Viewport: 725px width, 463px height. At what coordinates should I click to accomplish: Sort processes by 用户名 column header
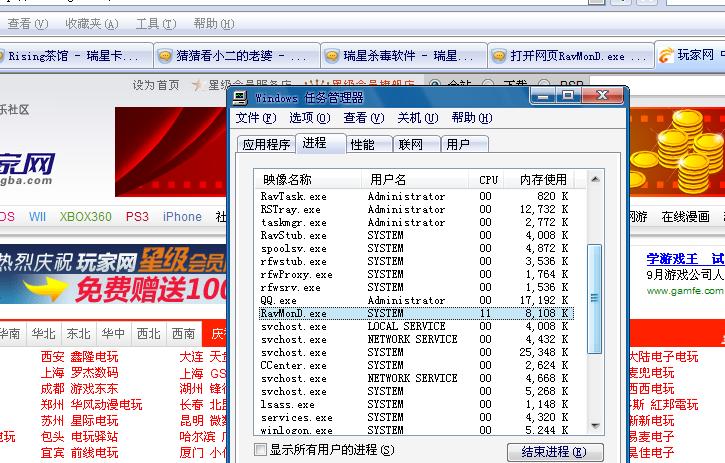pos(415,179)
